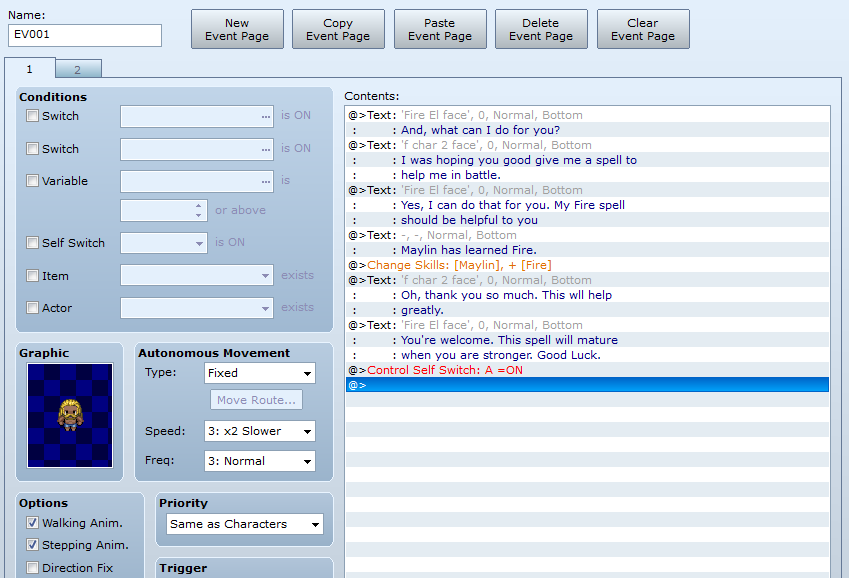849x578 pixels.
Task: Click the event character graphic thumbnail
Action: 70,415
